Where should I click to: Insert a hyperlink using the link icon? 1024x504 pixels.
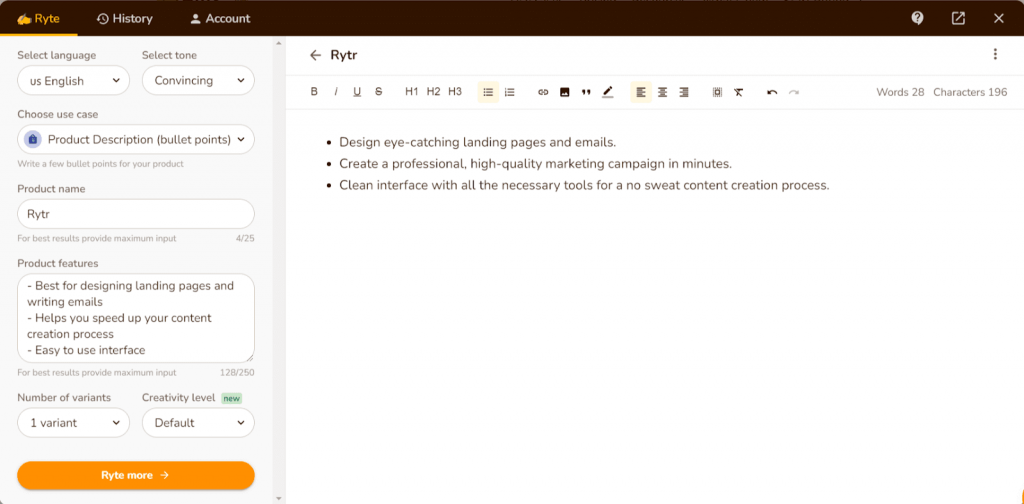543,92
